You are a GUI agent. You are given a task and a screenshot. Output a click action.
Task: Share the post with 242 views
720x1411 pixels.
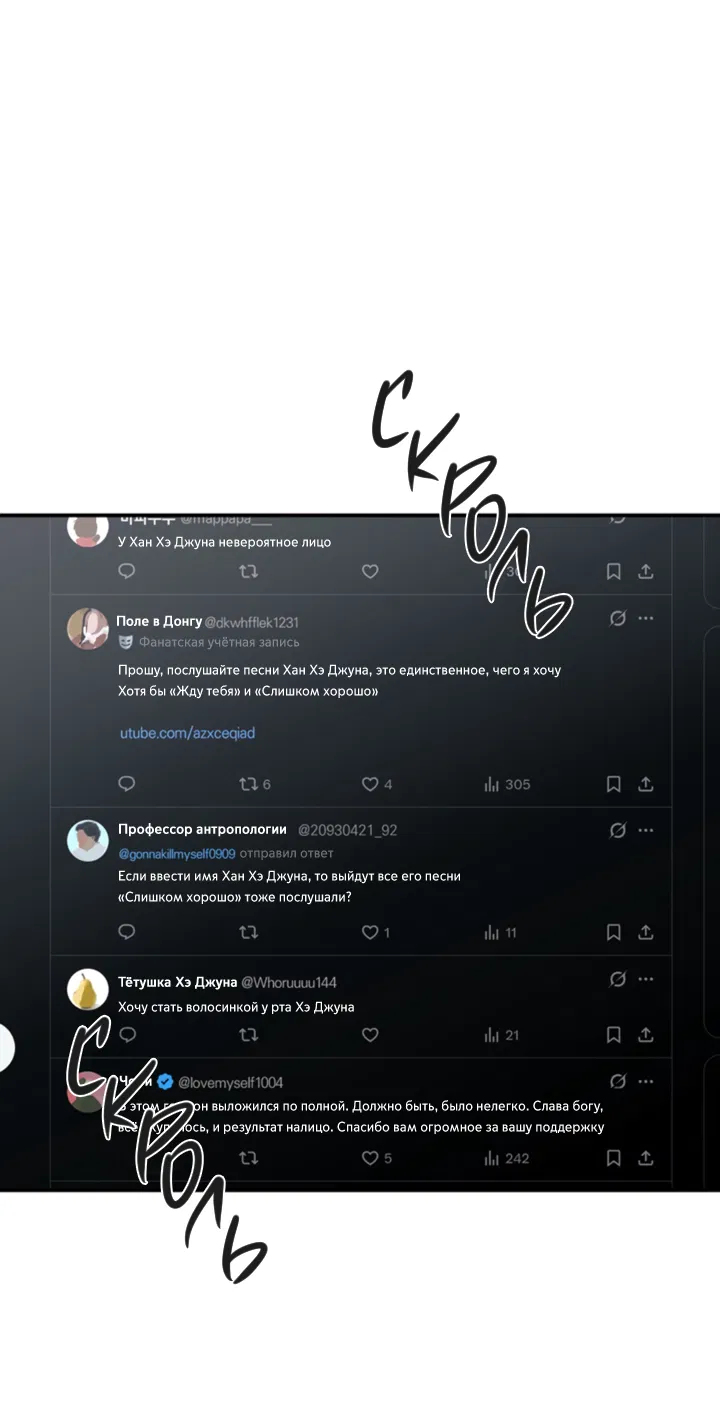[x=646, y=1158]
